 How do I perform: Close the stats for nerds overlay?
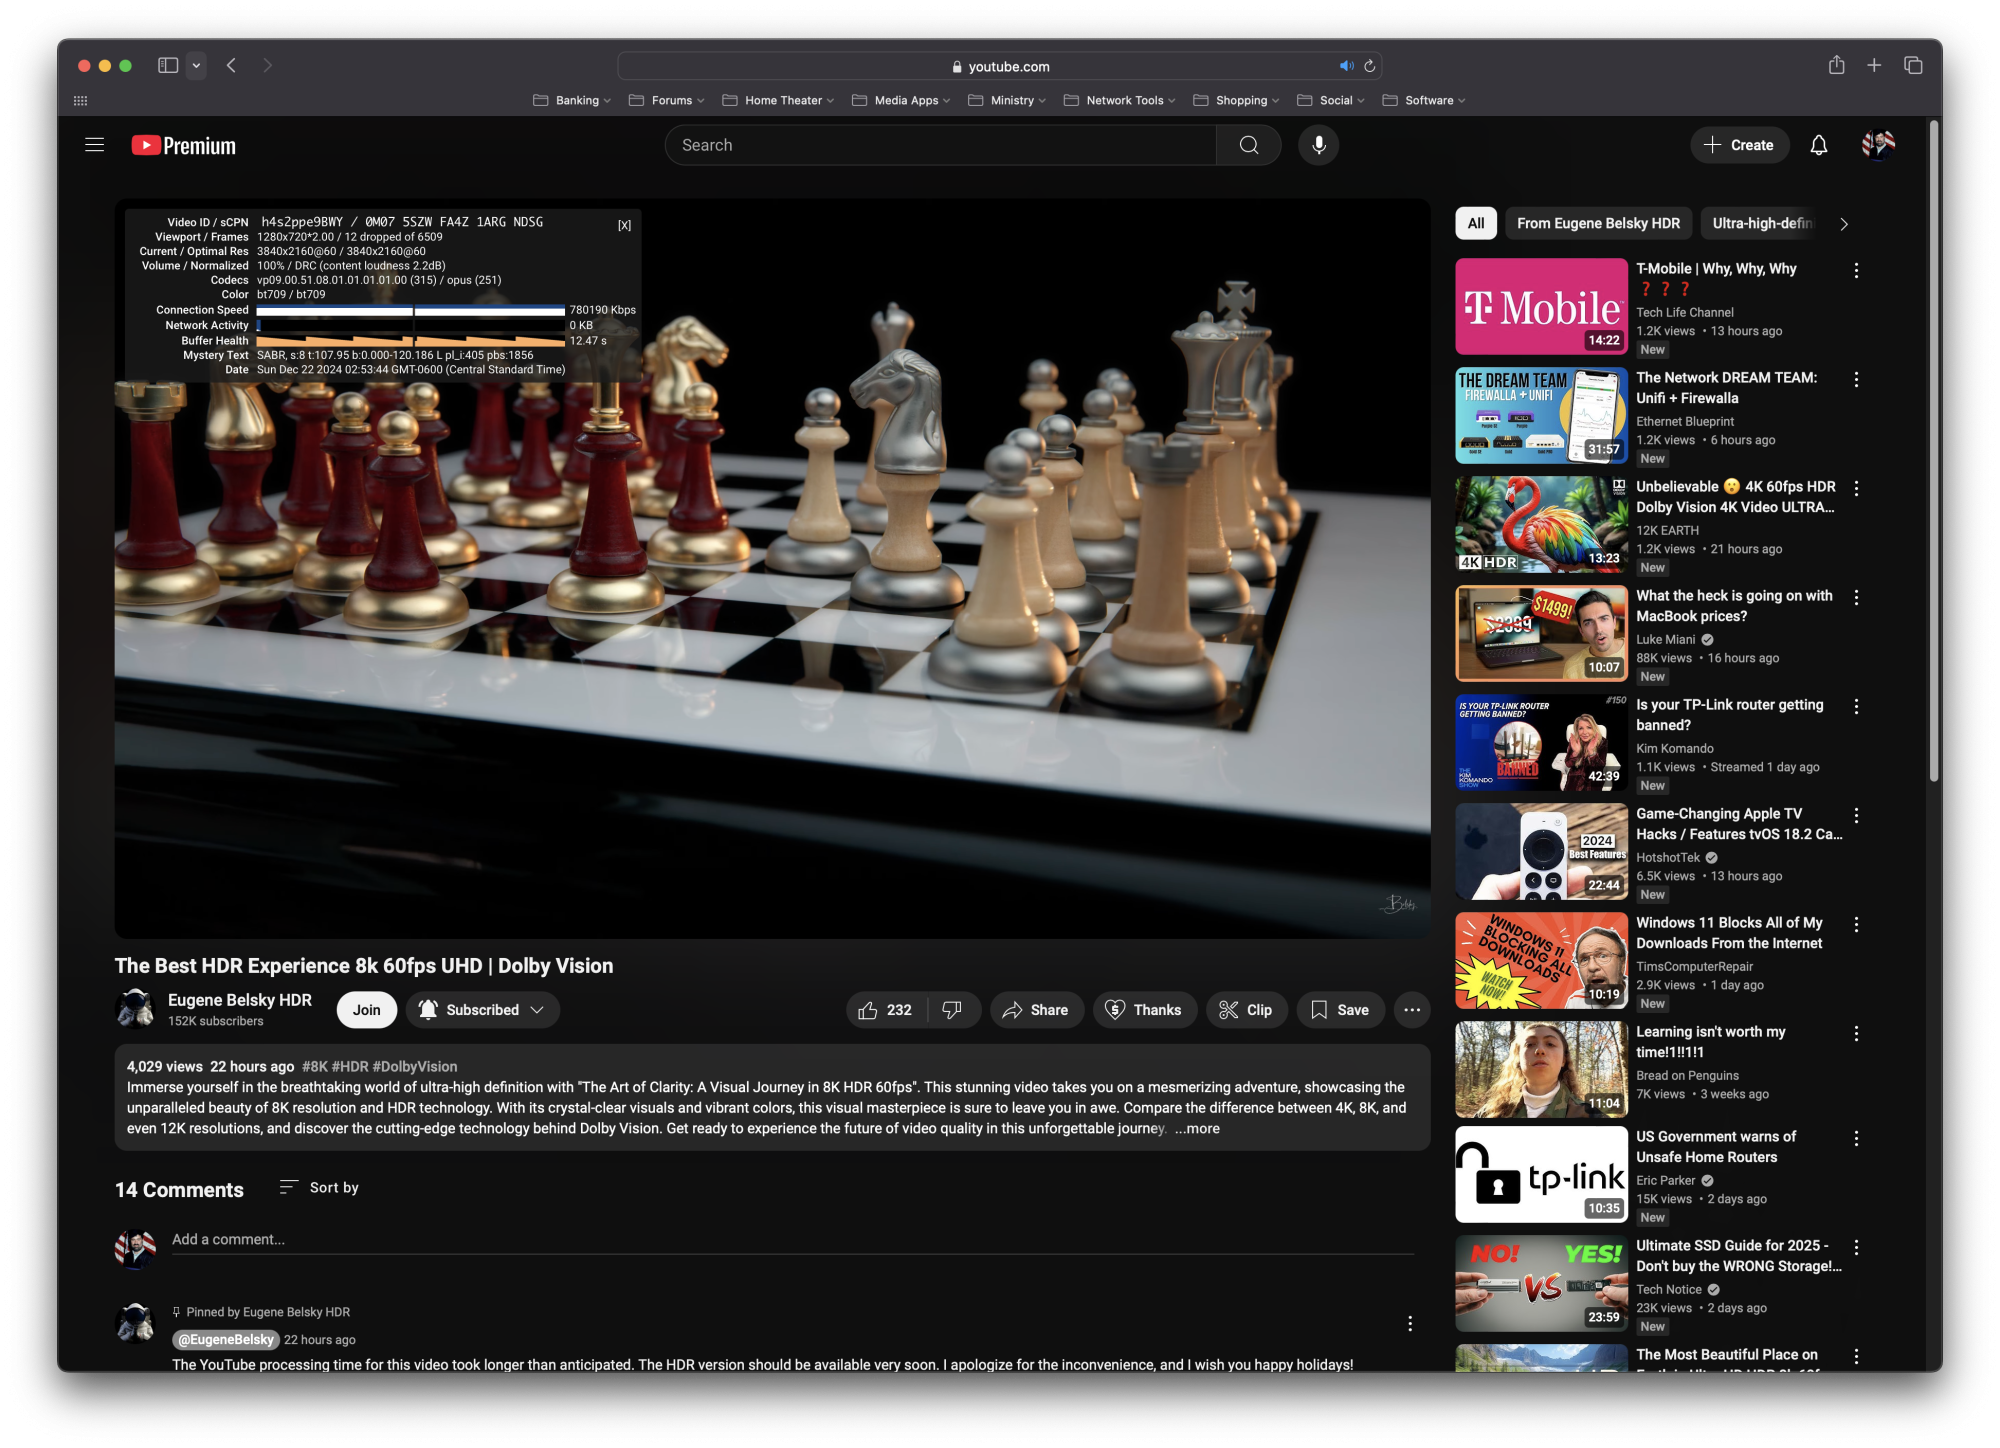point(624,225)
